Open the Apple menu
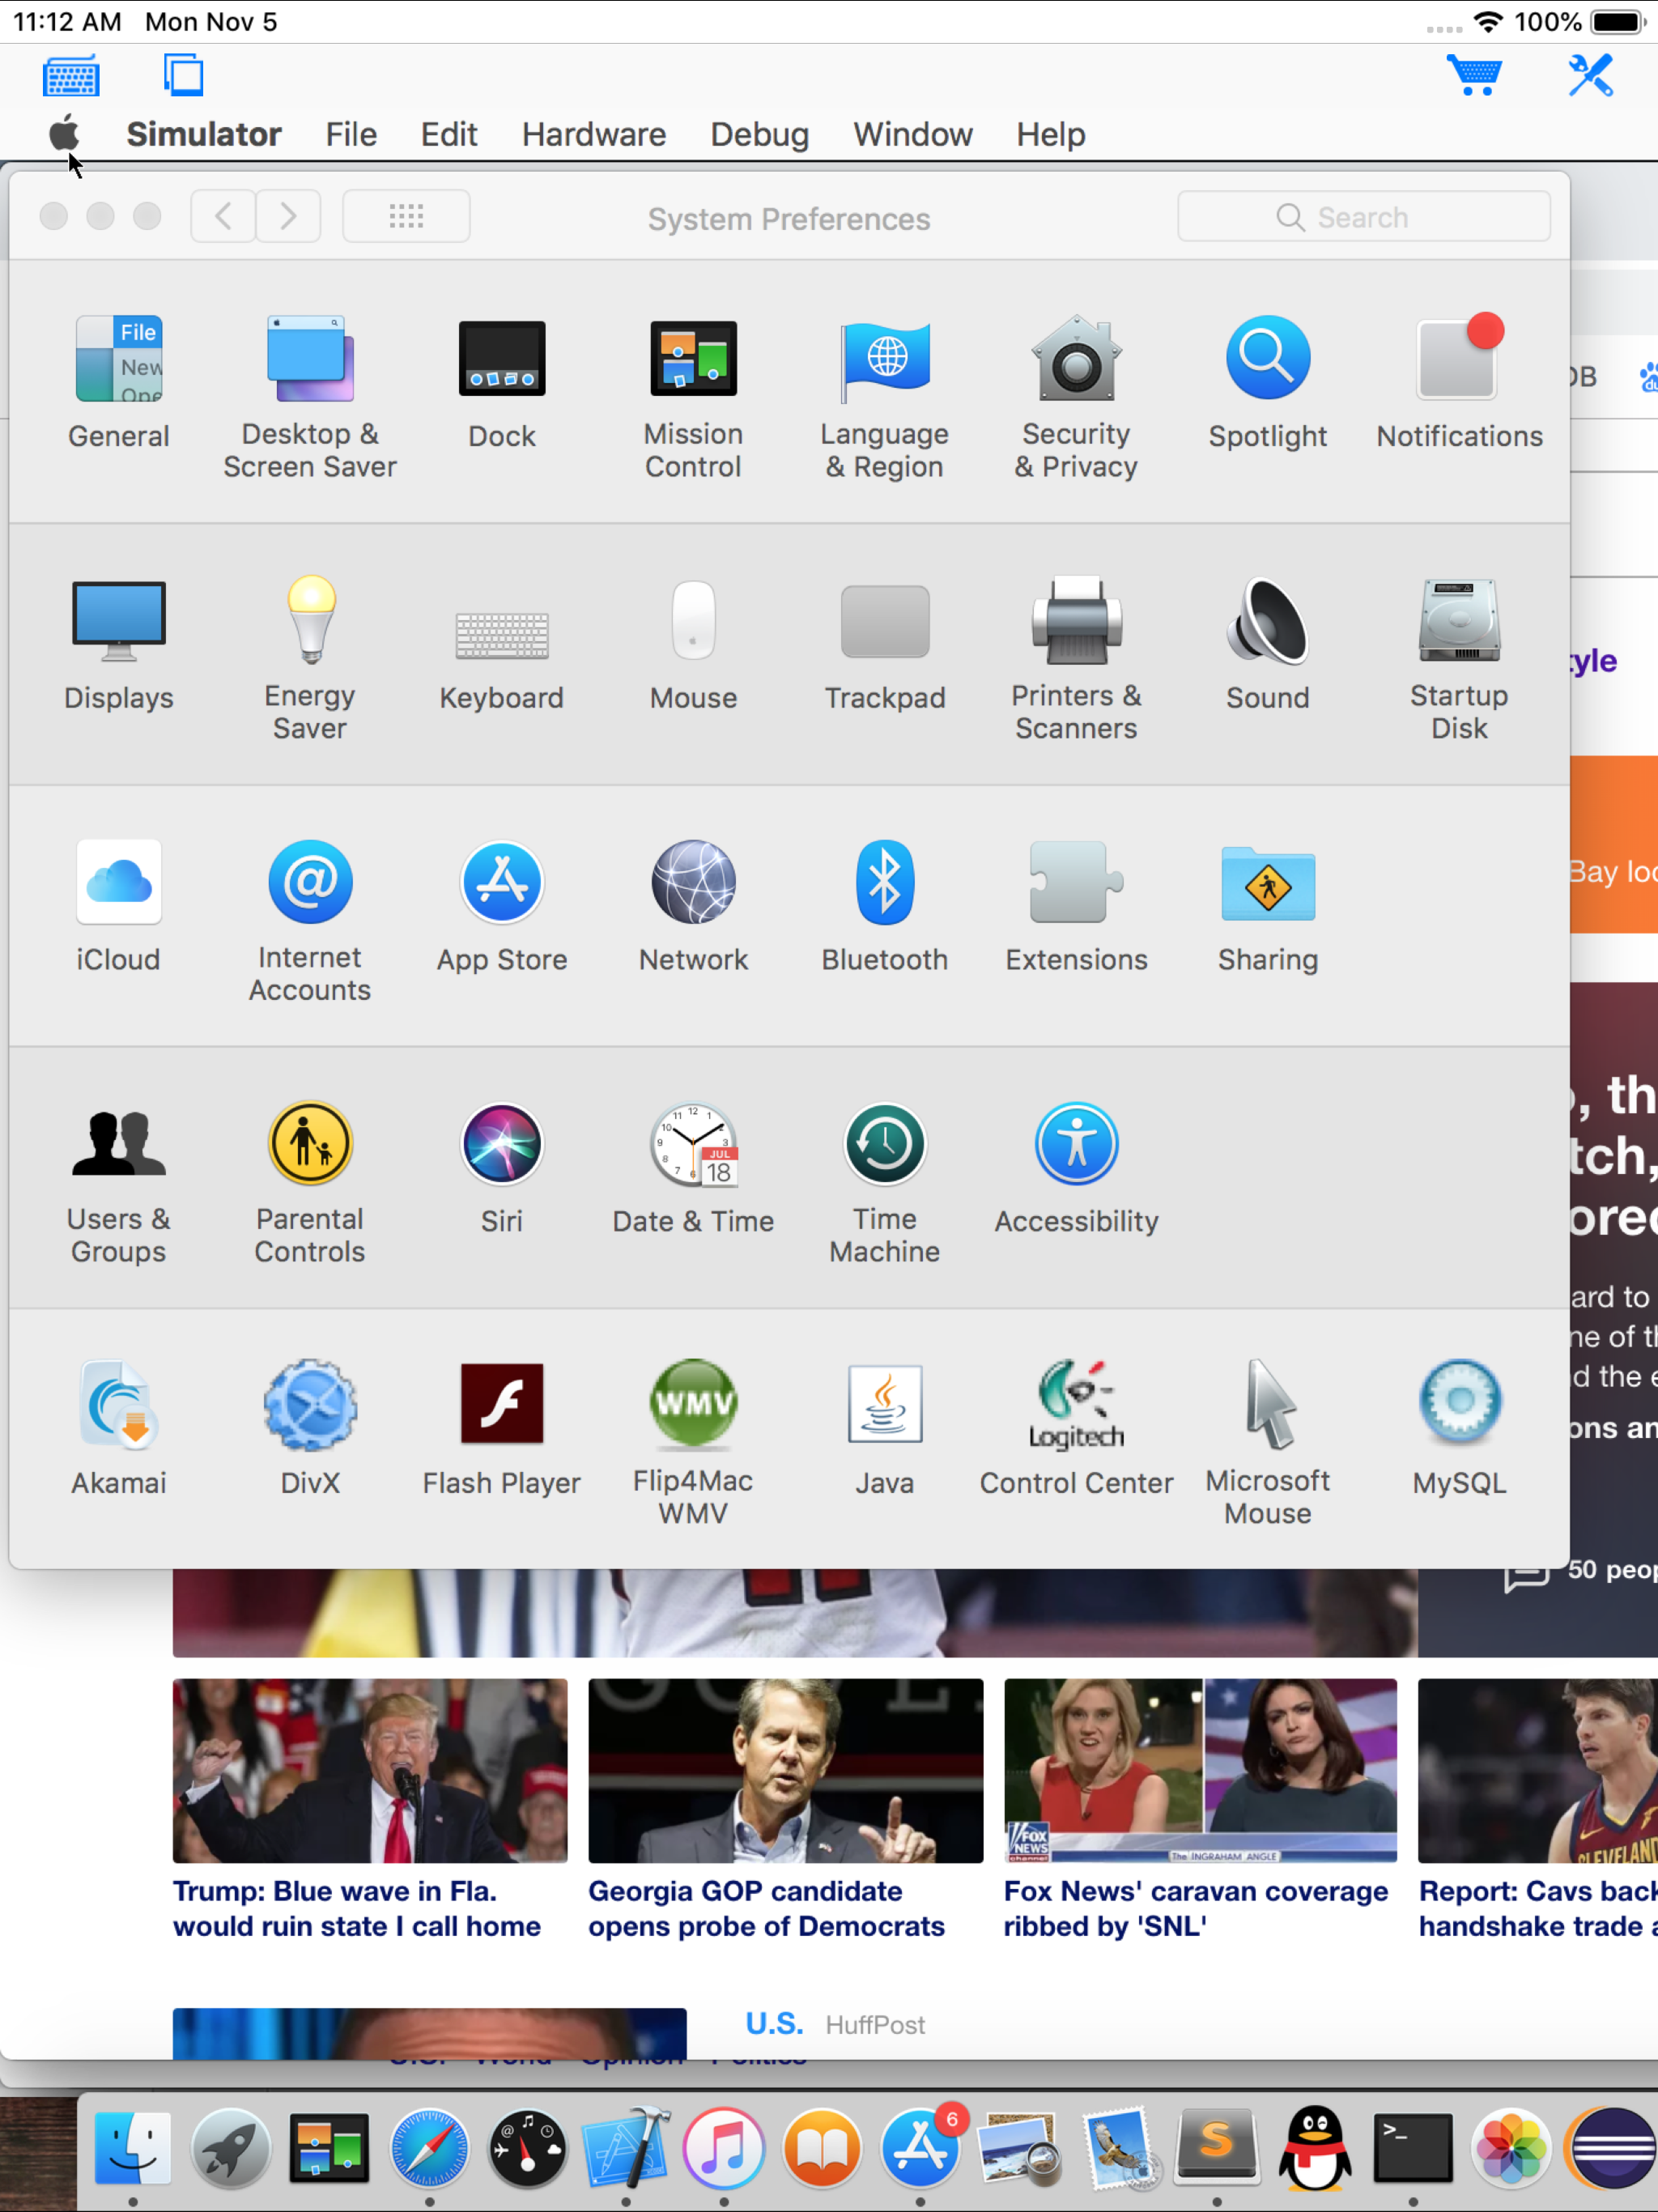The image size is (1658, 2212). pyautogui.click(x=64, y=133)
